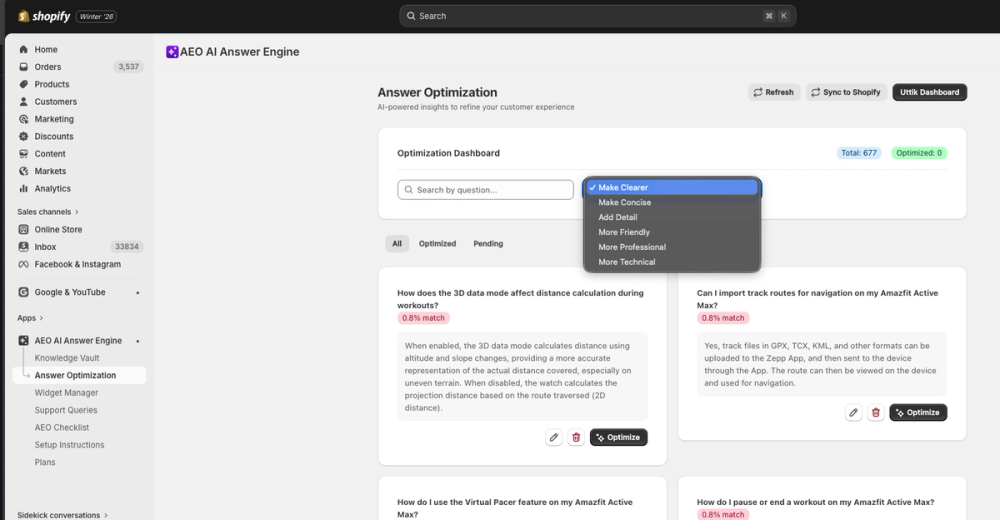The width and height of the screenshot is (1000, 520).
Task: Click the 33834 Inbox count badge
Action: tap(126, 246)
